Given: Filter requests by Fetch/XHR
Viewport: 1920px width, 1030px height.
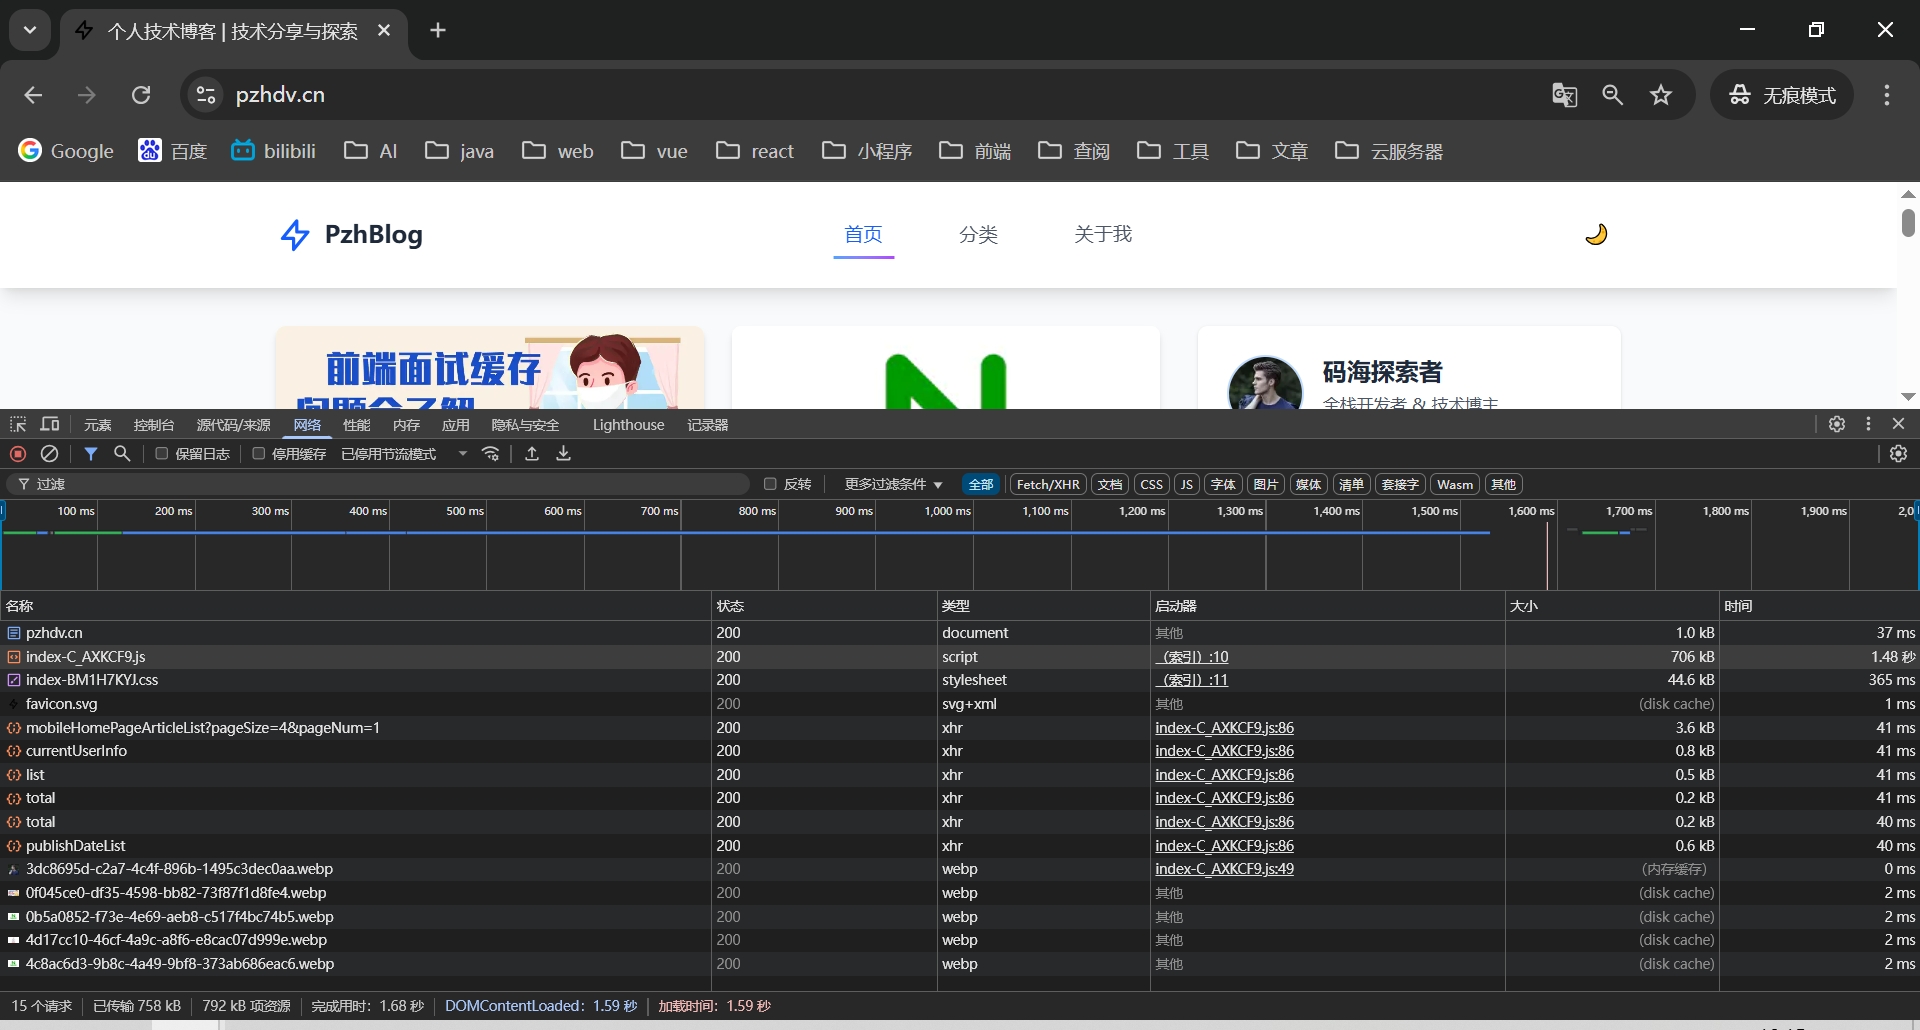Looking at the screenshot, I should (1048, 484).
